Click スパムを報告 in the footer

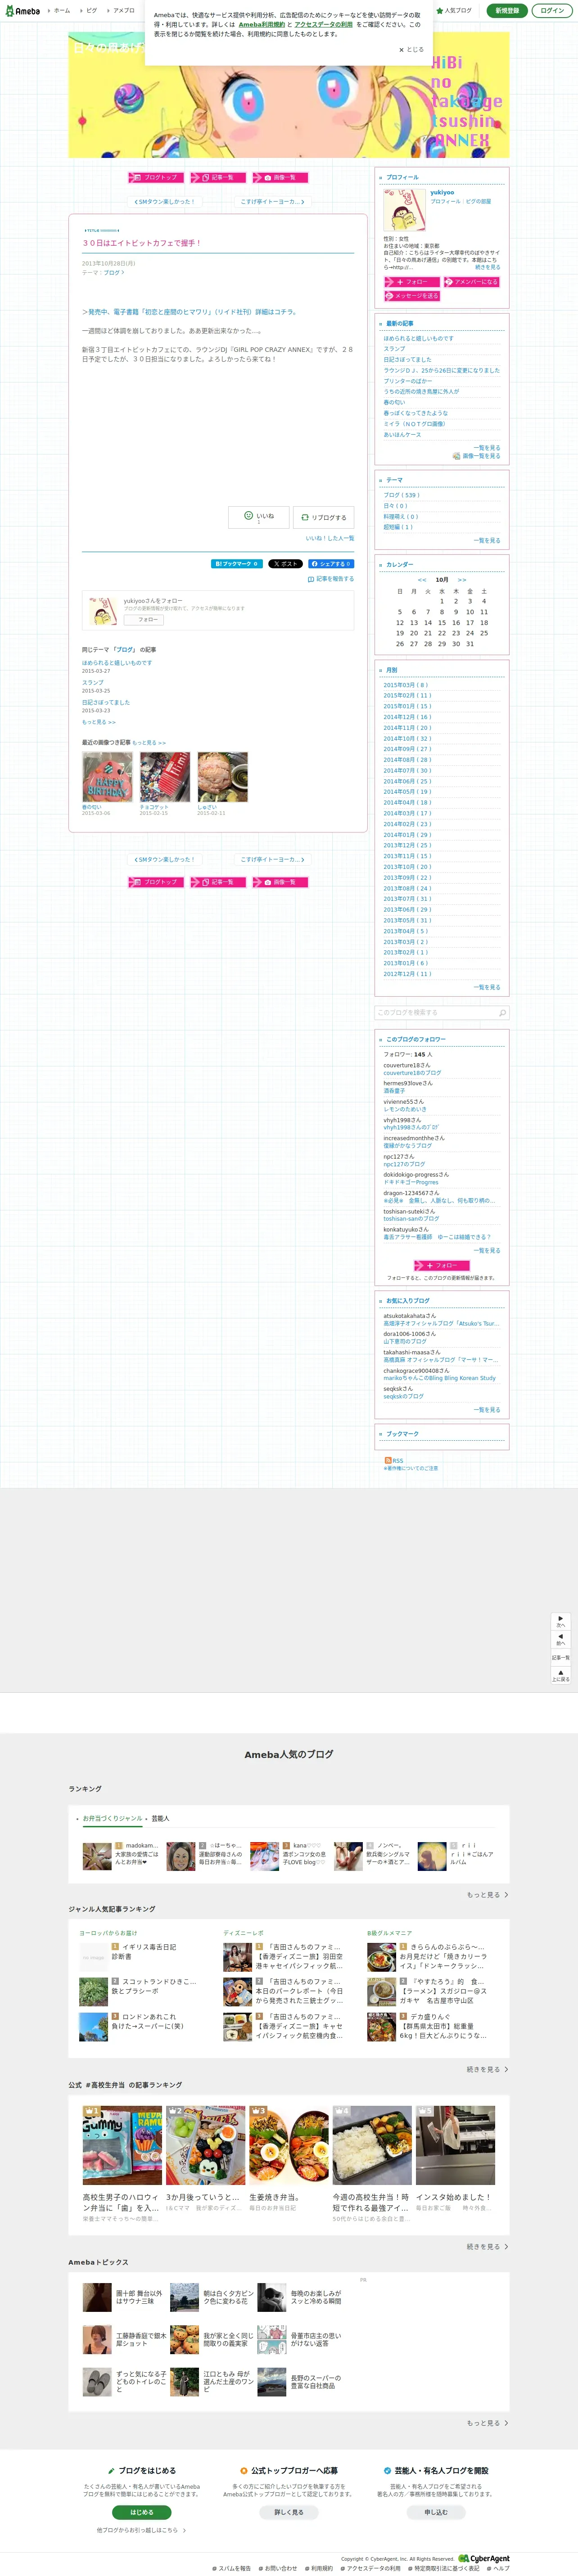(232, 2568)
